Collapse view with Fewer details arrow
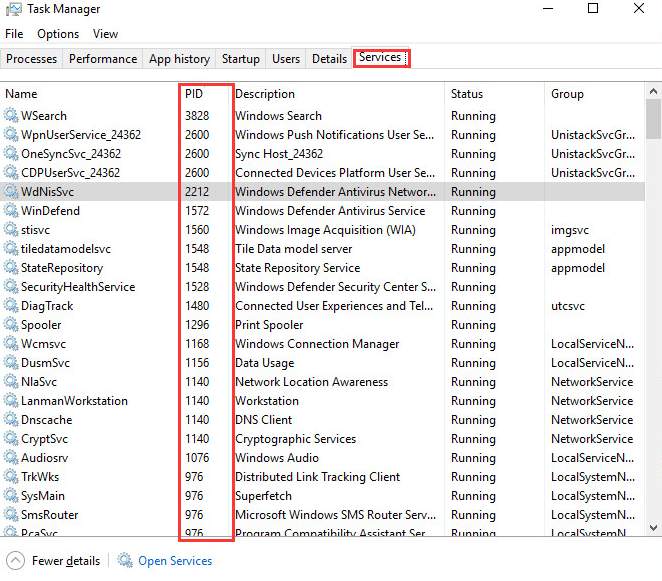The width and height of the screenshot is (662, 581). pos(15,561)
